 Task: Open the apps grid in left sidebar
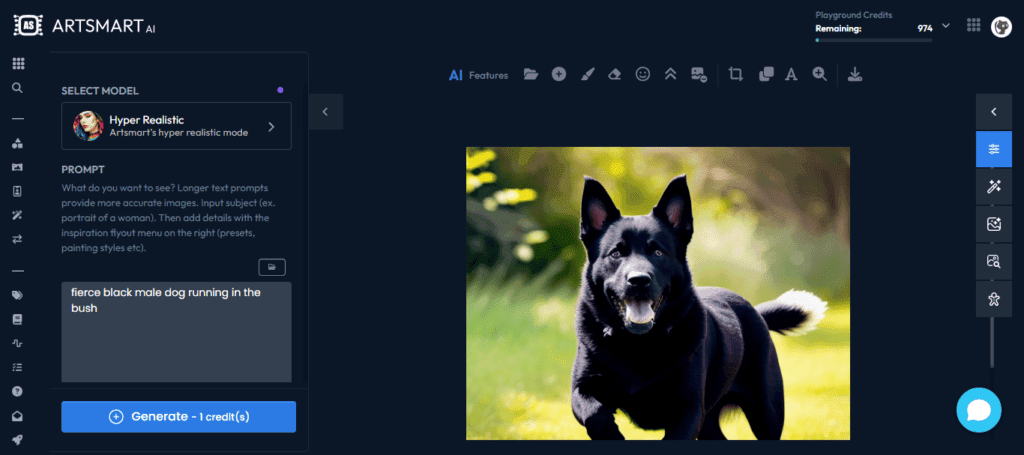pos(18,63)
